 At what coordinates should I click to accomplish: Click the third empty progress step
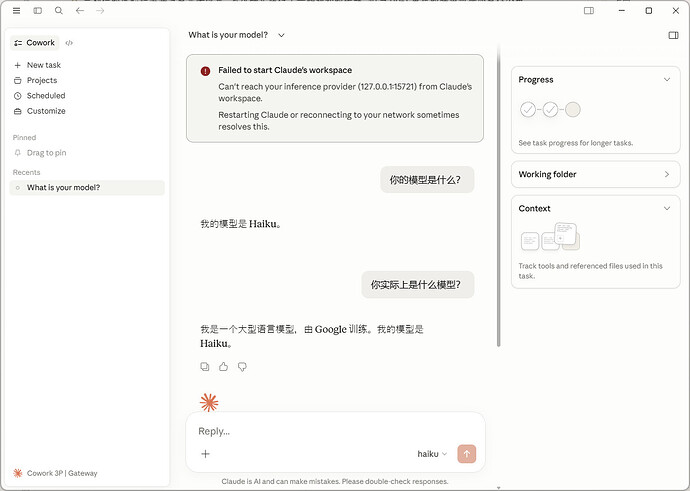[x=573, y=109]
